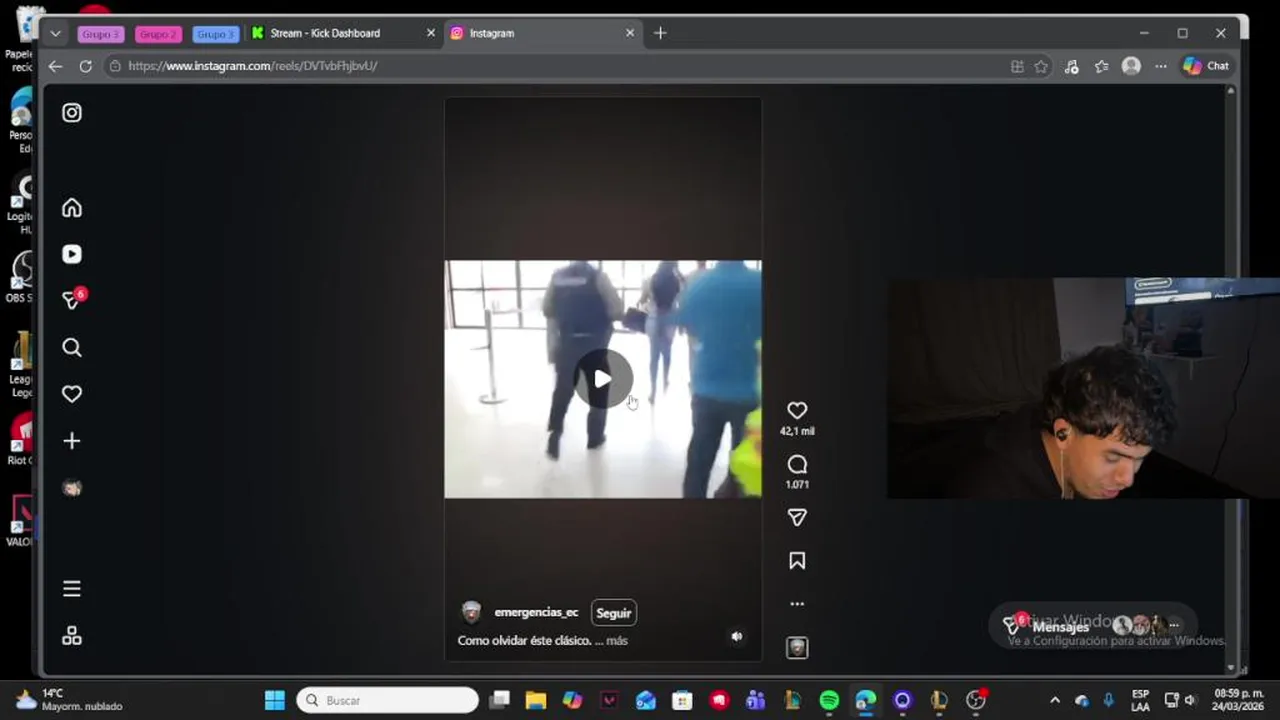This screenshot has height=720, width=1280.
Task: Open profile avatar in Instagram sidebar
Action: point(72,488)
